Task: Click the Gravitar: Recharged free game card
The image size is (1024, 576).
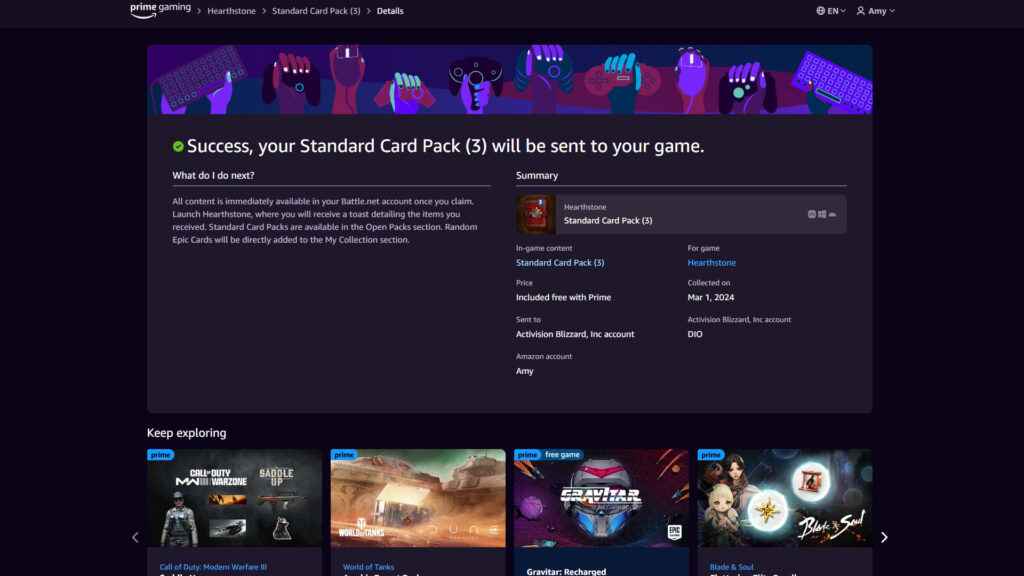Action: point(601,498)
